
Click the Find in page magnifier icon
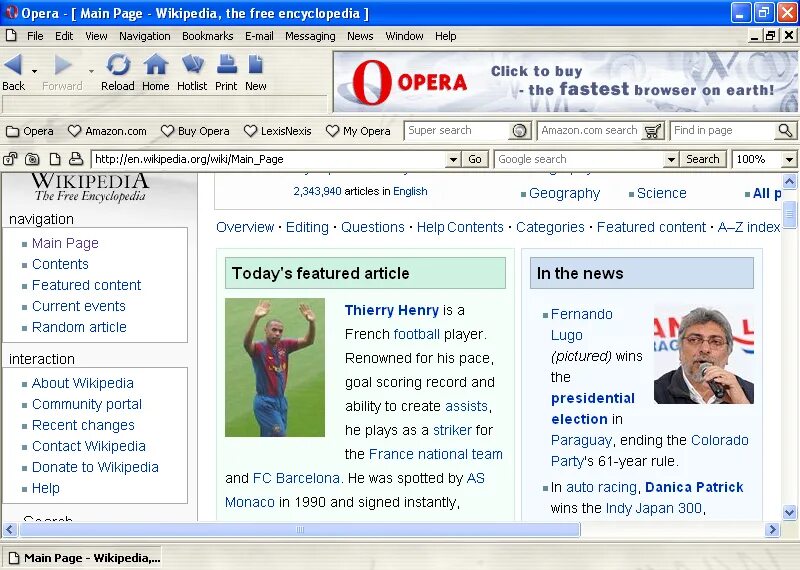pyautogui.click(x=785, y=131)
